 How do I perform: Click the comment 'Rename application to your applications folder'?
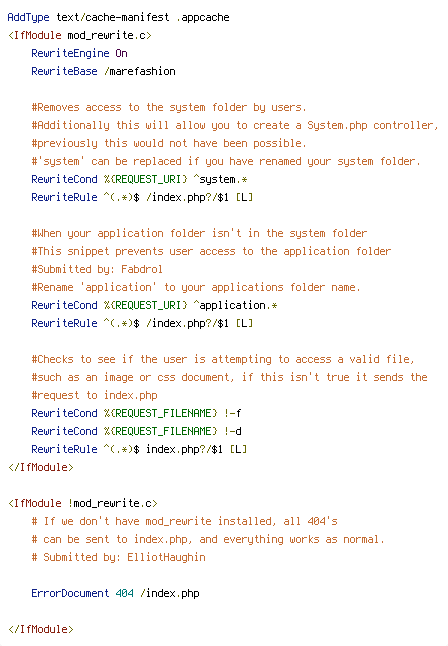[196, 288]
